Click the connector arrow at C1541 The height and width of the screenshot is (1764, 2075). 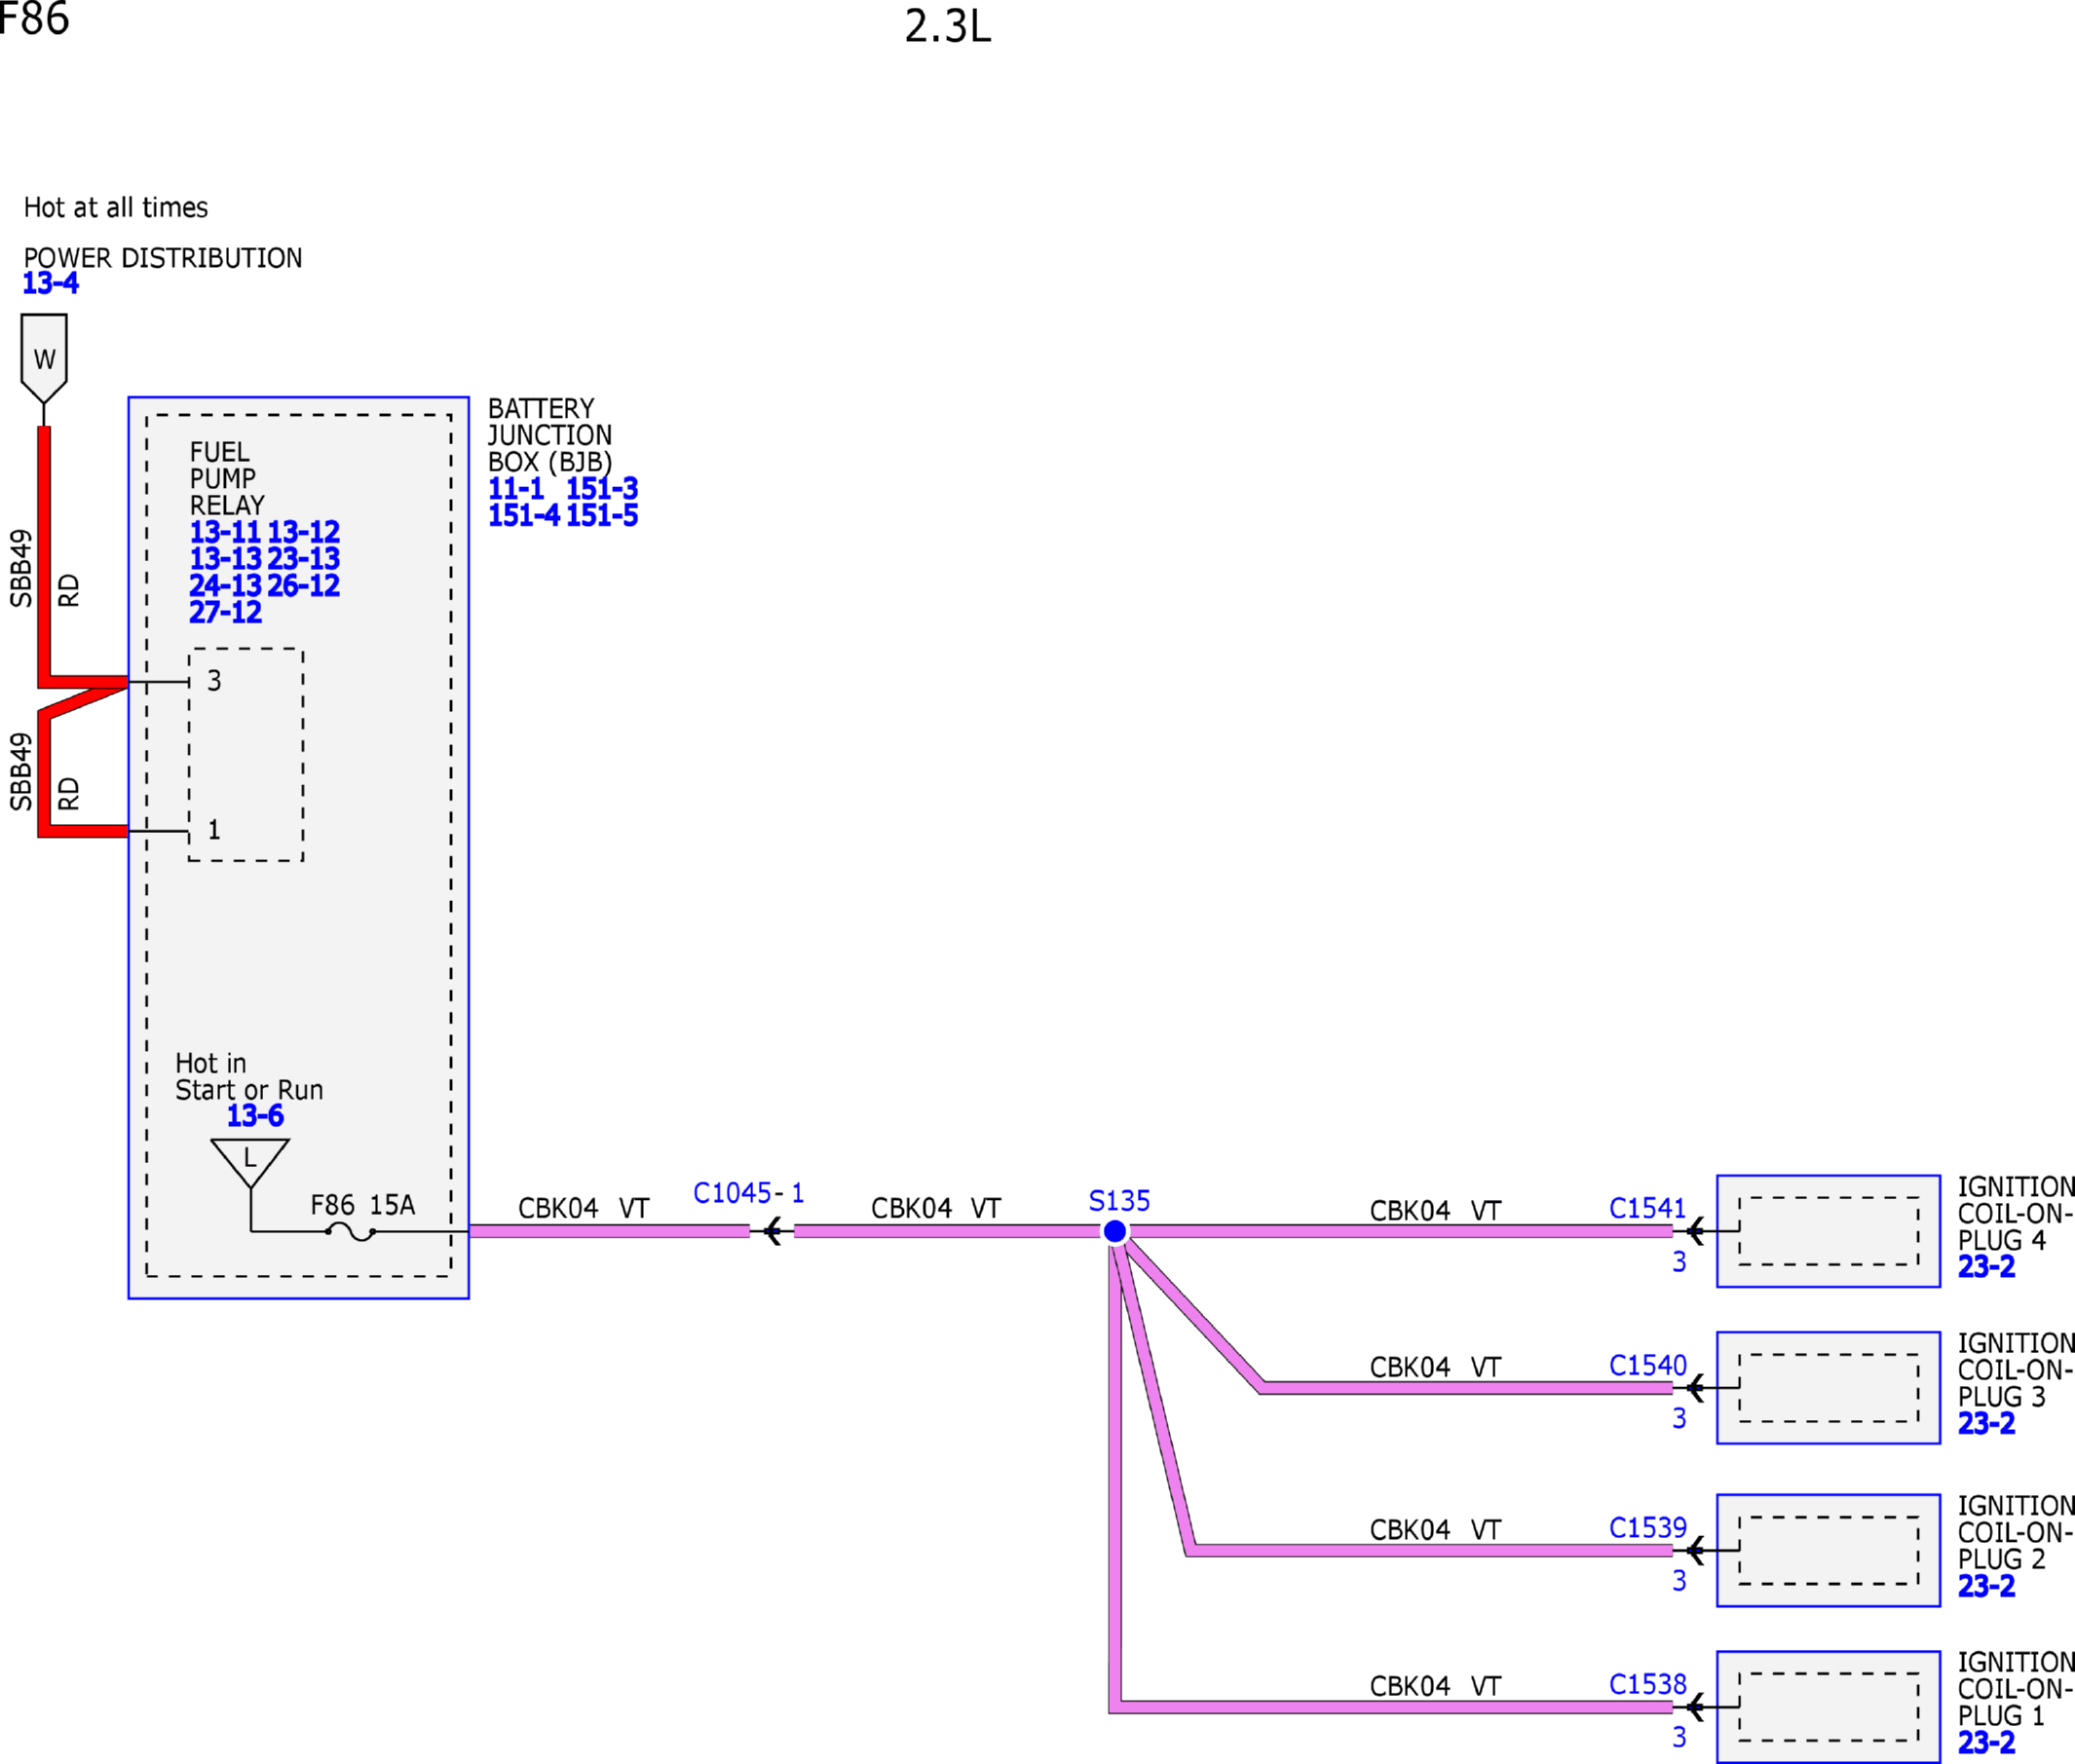1695,1232
